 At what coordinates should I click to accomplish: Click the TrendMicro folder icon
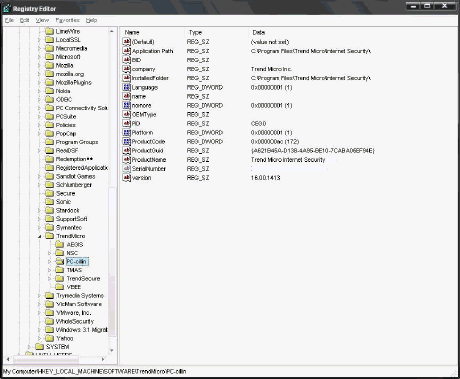coord(49,236)
